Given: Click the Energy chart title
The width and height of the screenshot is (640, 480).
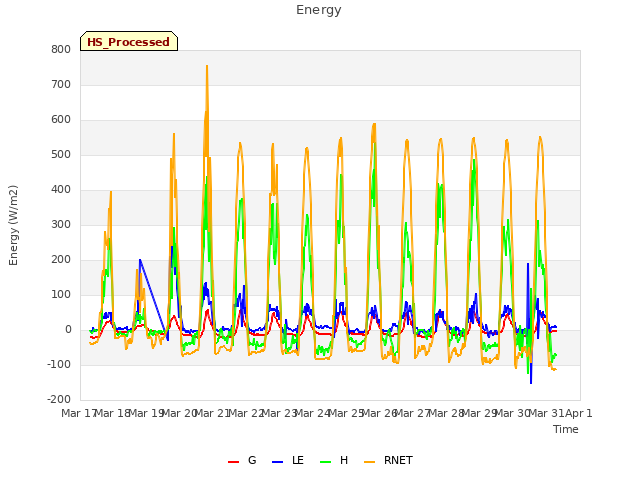Looking at the screenshot, I should (319, 10).
